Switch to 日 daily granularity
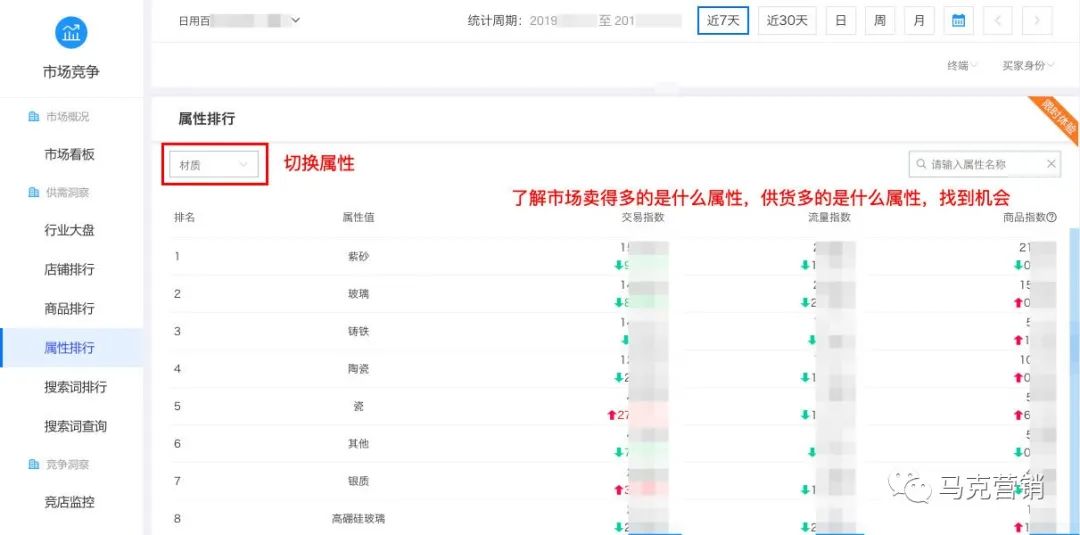 pos(840,20)
